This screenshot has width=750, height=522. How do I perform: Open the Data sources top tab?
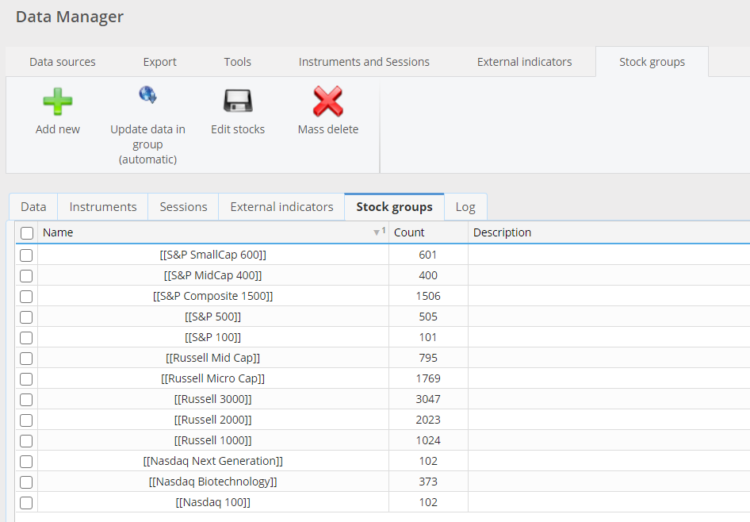[62, 62]
